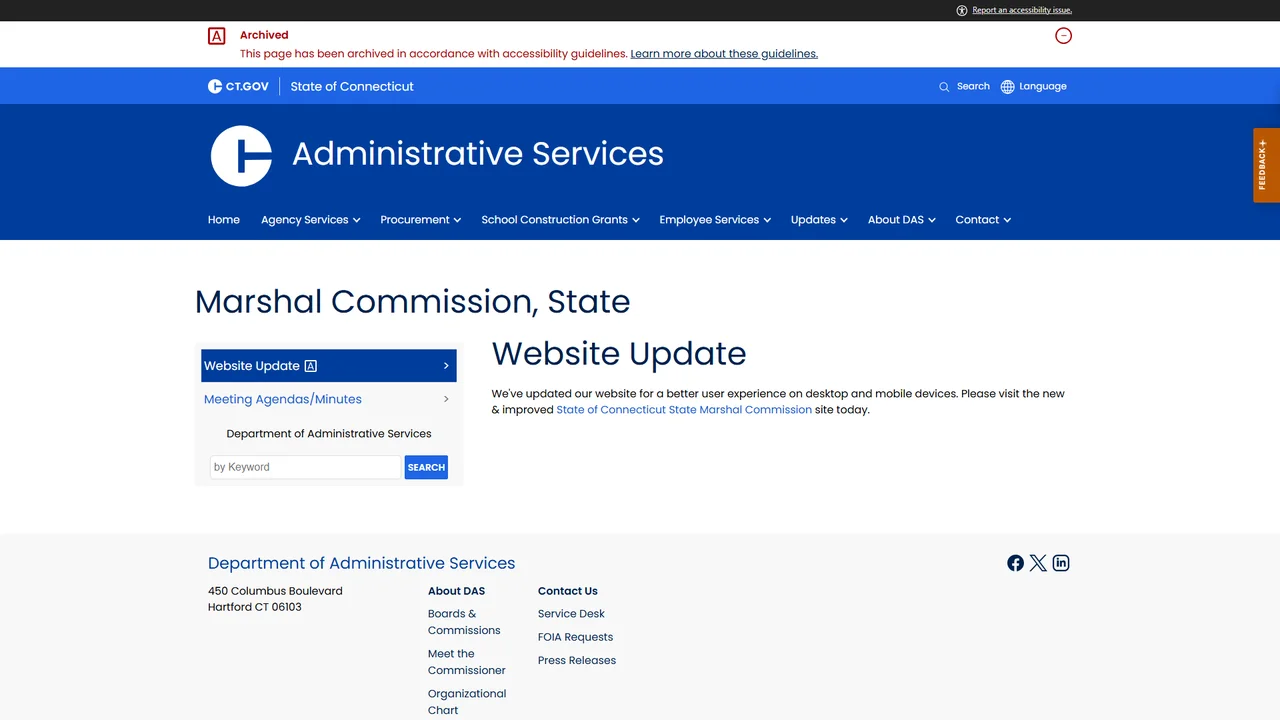1280x720 pixels.
Task: Expand the Agency Services dropdown menu
Action: coord(310,220)
